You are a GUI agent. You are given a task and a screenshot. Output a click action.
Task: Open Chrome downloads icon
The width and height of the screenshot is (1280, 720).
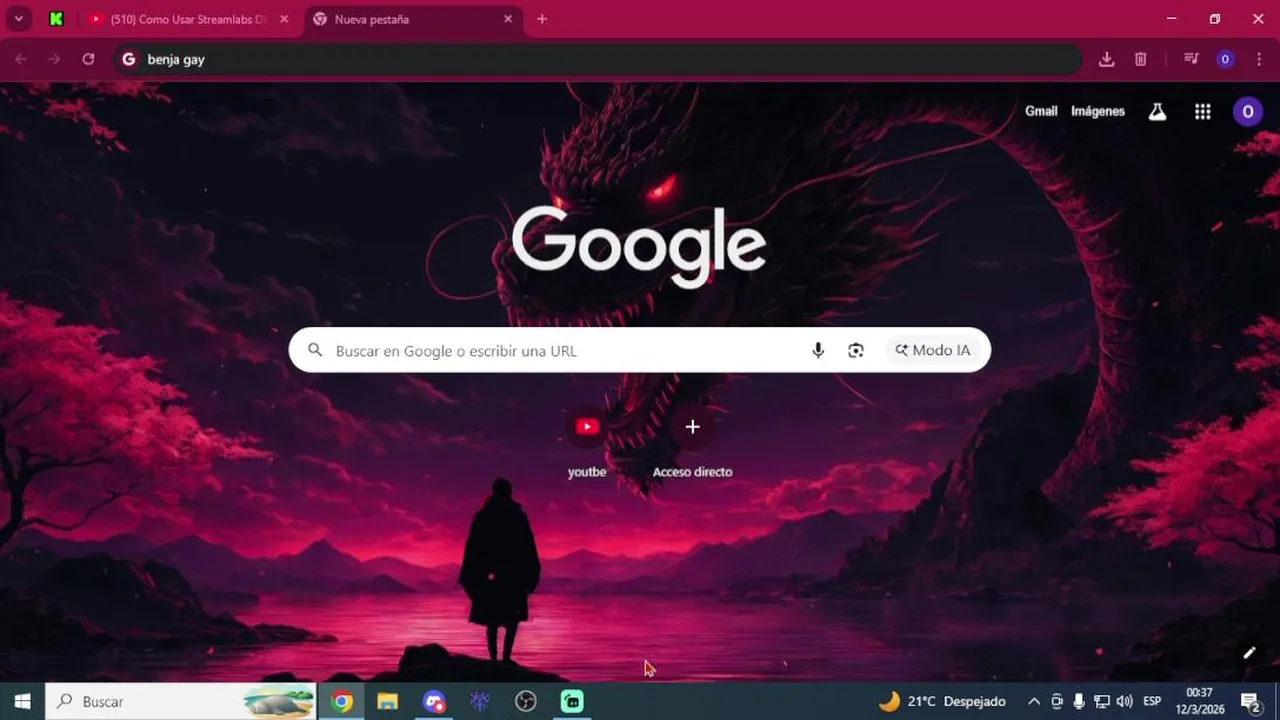1106,59
